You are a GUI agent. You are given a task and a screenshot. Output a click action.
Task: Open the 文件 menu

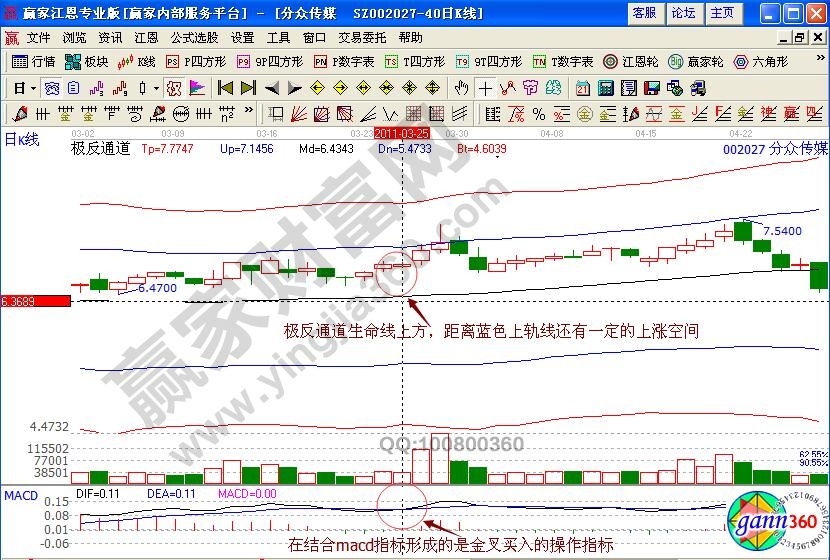click(x=38, y=38)
